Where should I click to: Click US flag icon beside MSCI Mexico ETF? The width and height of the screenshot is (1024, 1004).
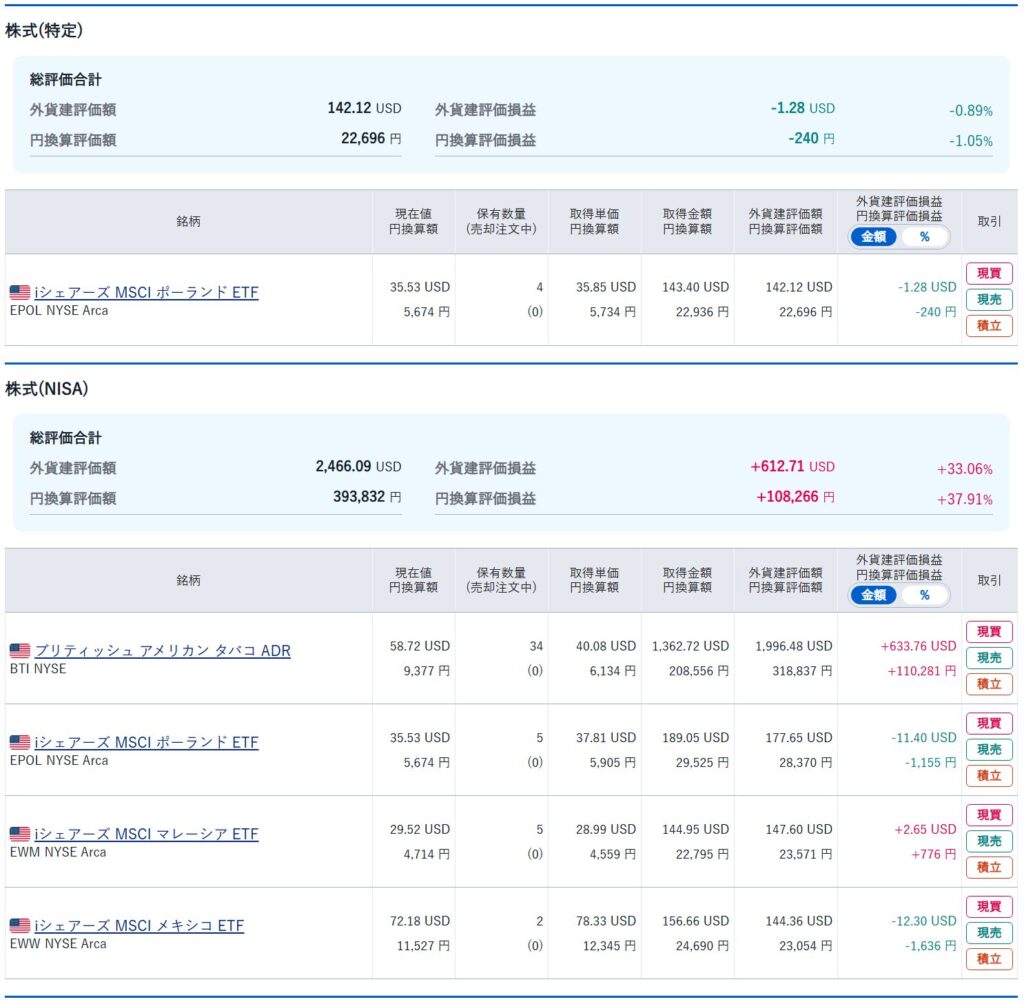pyautogui.click(x=19, y=926)
